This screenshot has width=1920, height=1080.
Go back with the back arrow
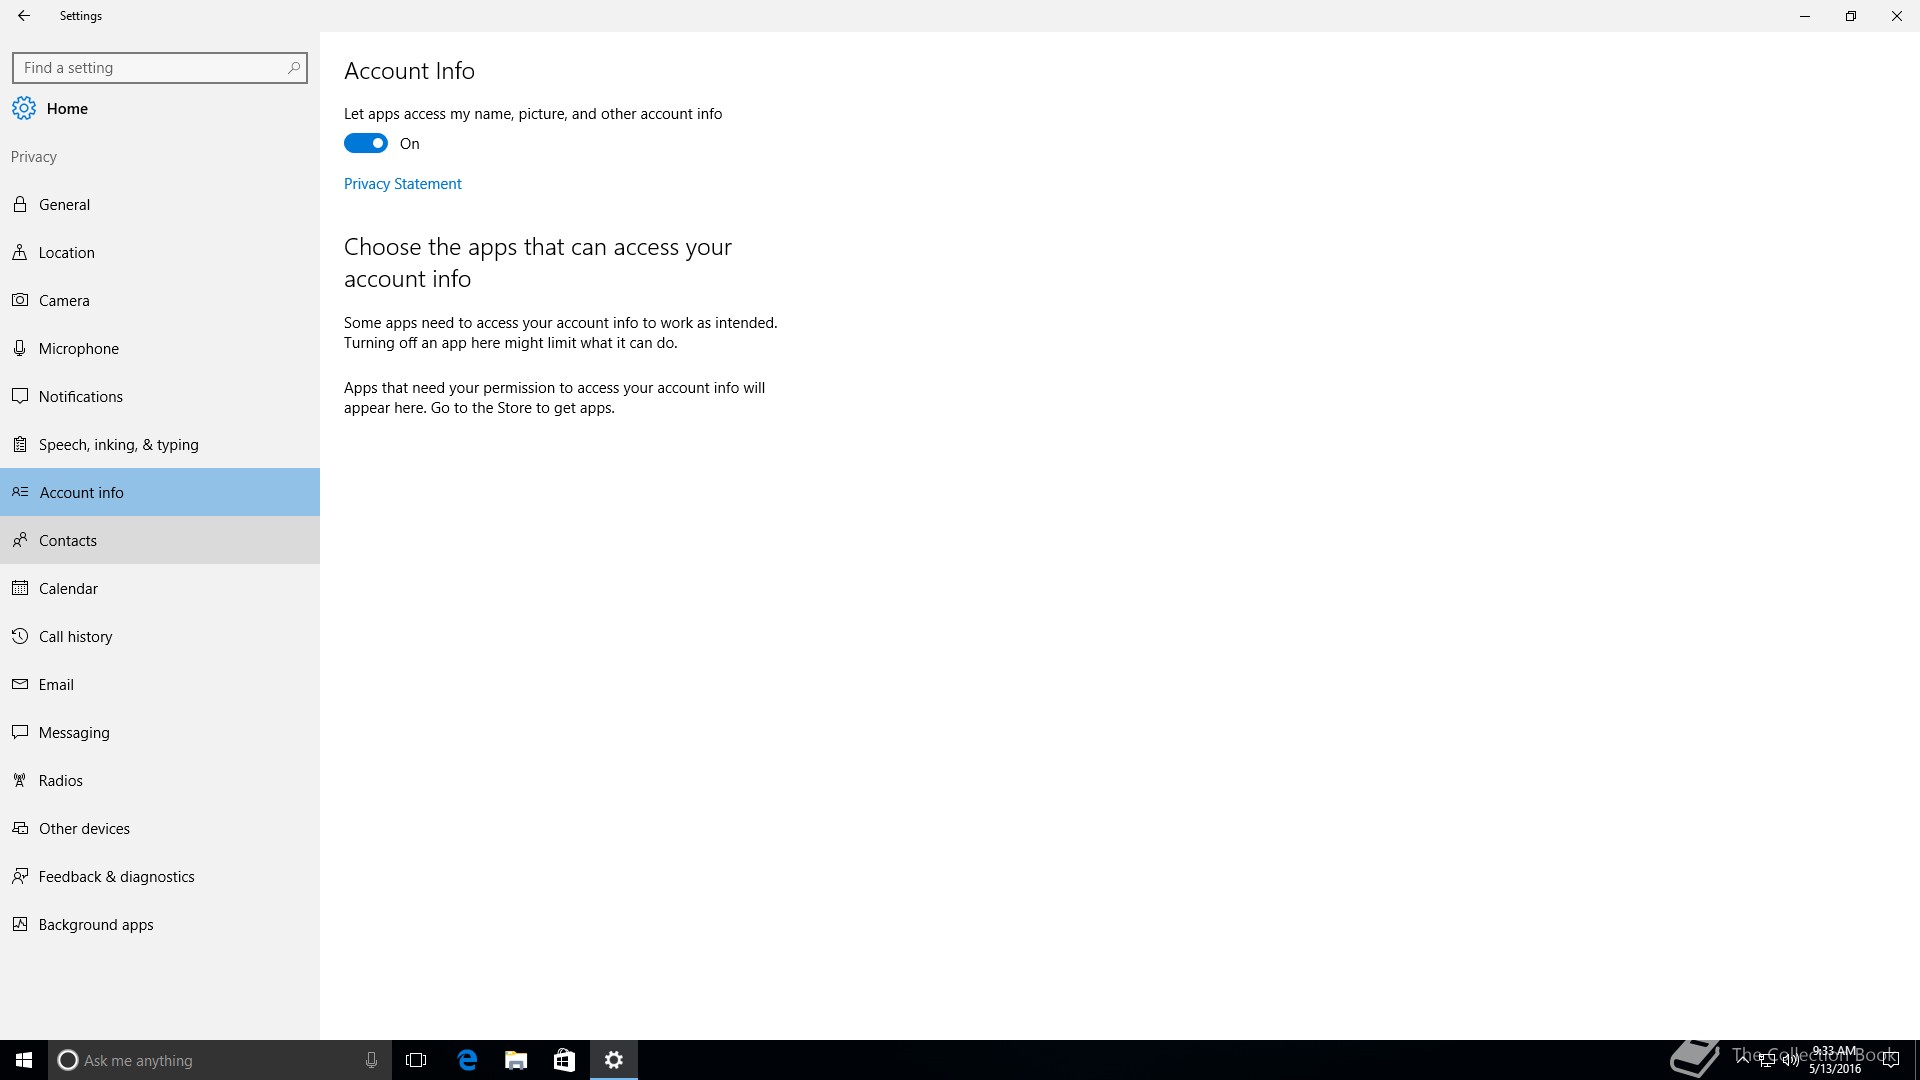click(24, 16)
